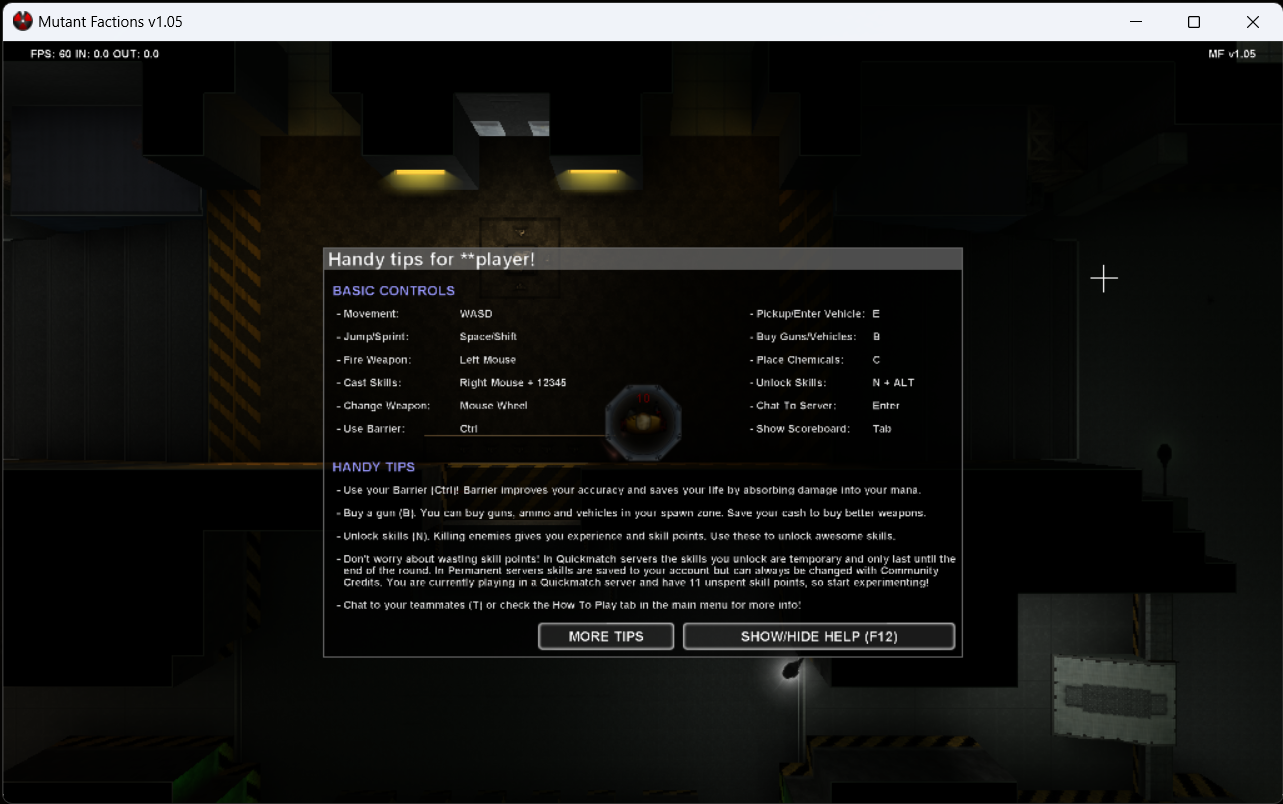Viewport: 1283px width, 804px height.
Task: Click the 'WASD' key value
Action: click(476, 314)
